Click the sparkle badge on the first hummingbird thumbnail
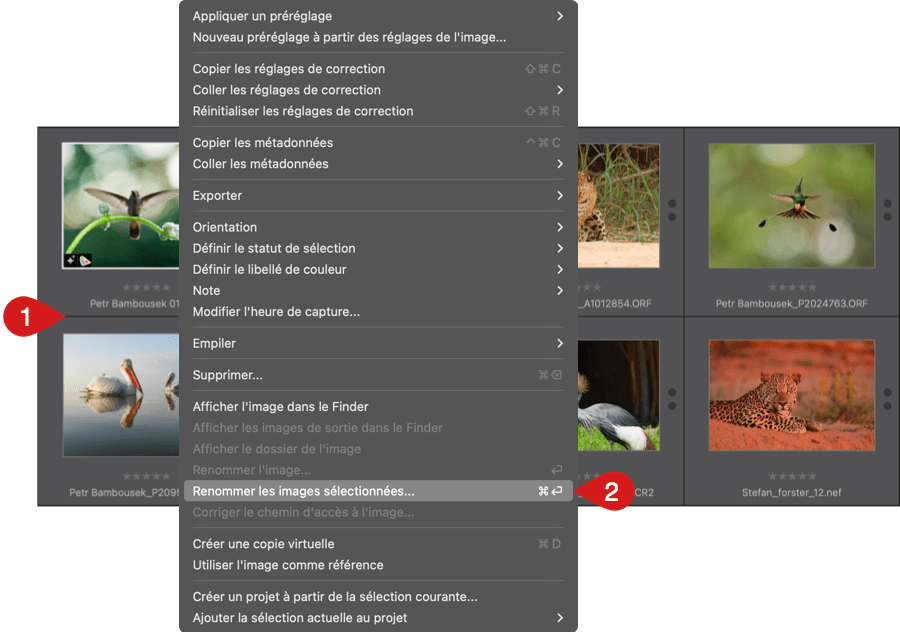This screenshot has height=632, width=900. tap(71, 261)
